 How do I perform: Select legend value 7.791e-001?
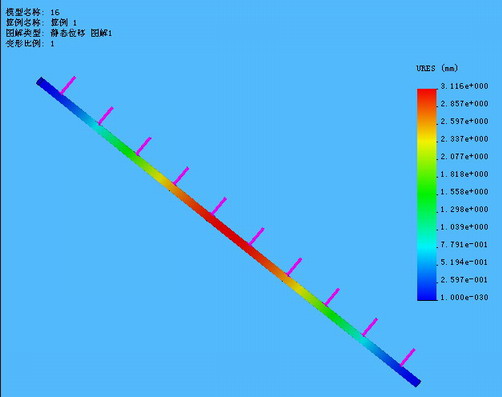pyautogui.click(x=464, y=245)
